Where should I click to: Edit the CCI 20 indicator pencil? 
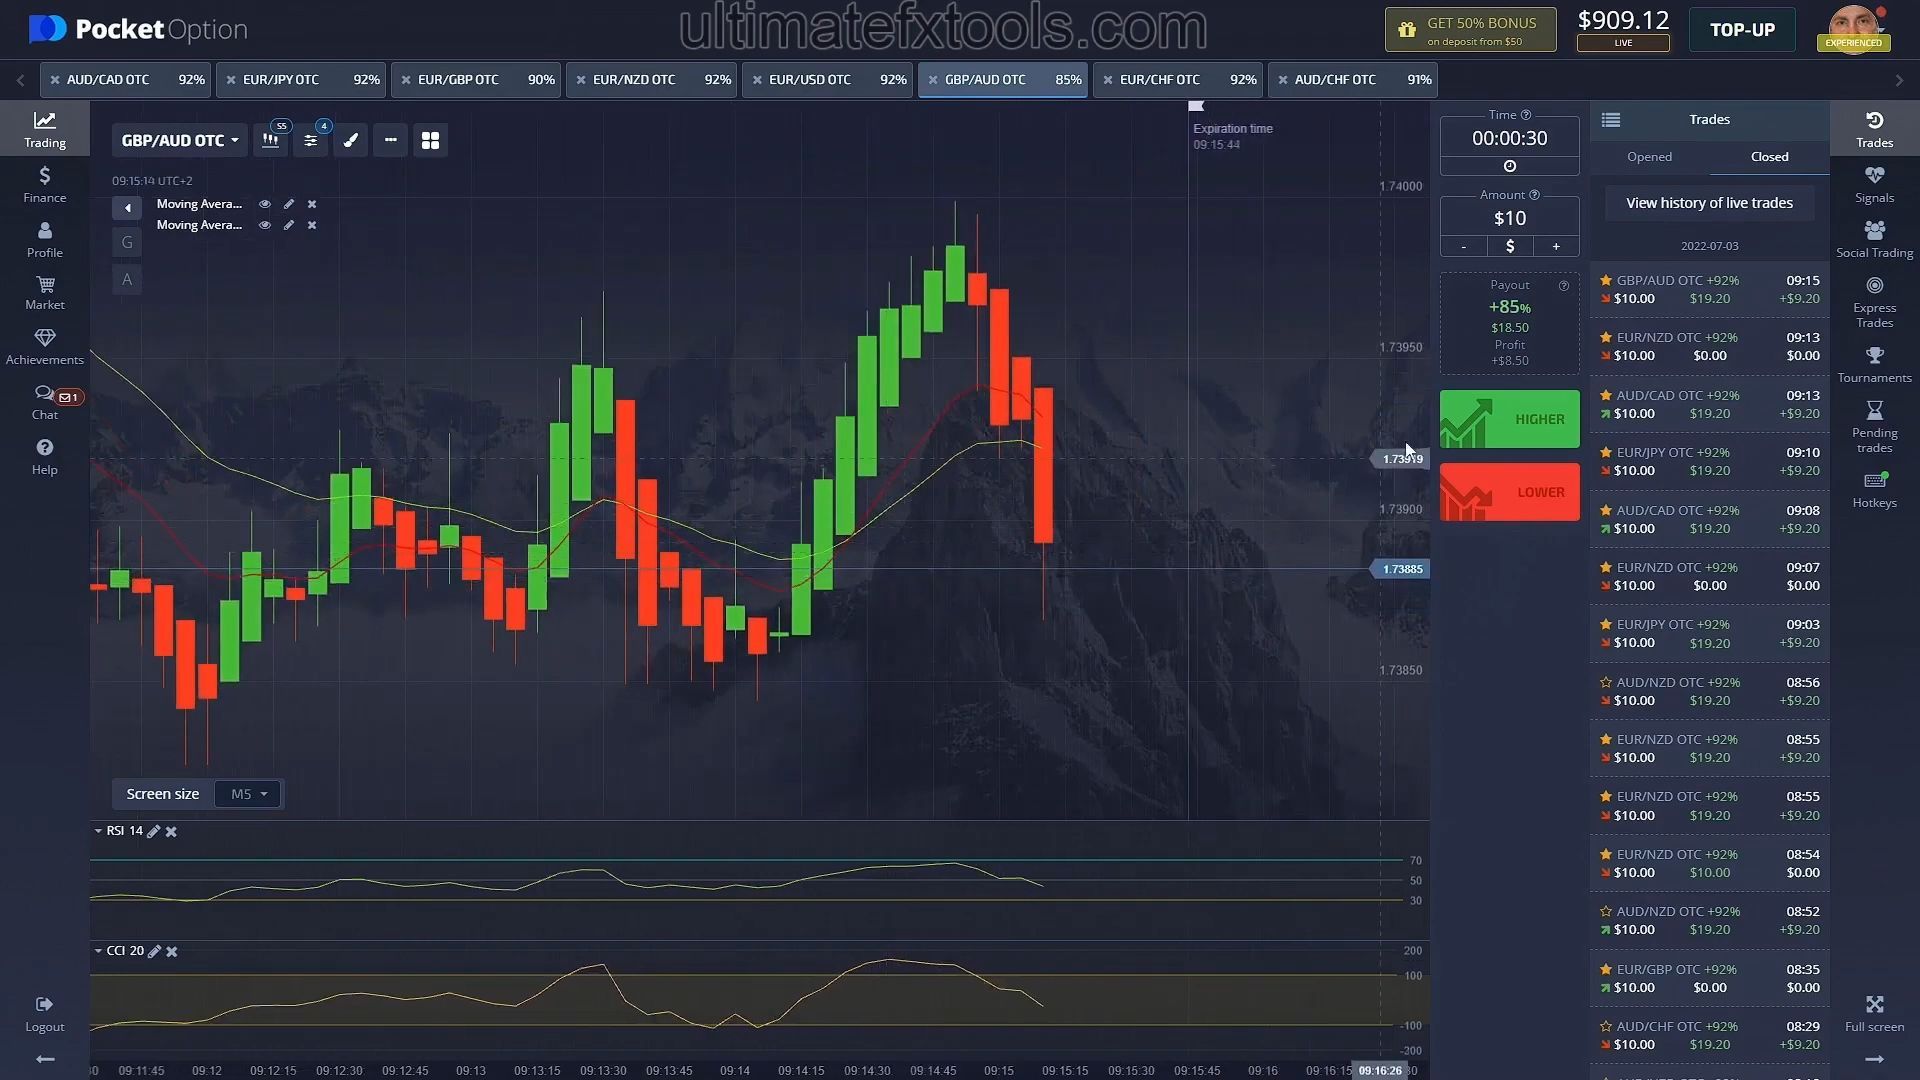point(154,952)
